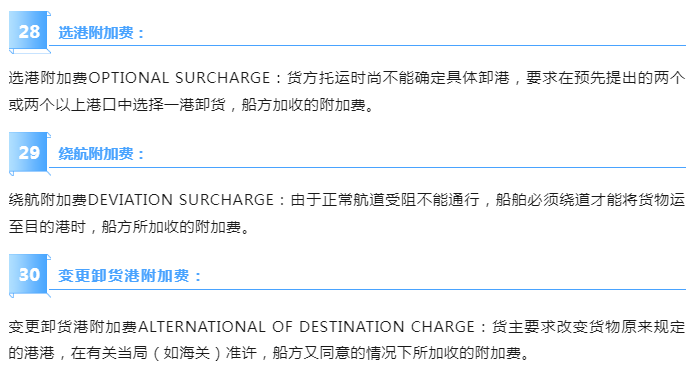Click the phrase 由于正常航道受阻不能通行
The height and width of the screenshot is (378, 699).
coord(385,200)
